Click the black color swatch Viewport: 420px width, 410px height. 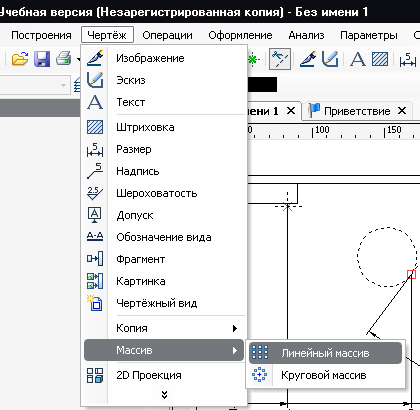262,84
